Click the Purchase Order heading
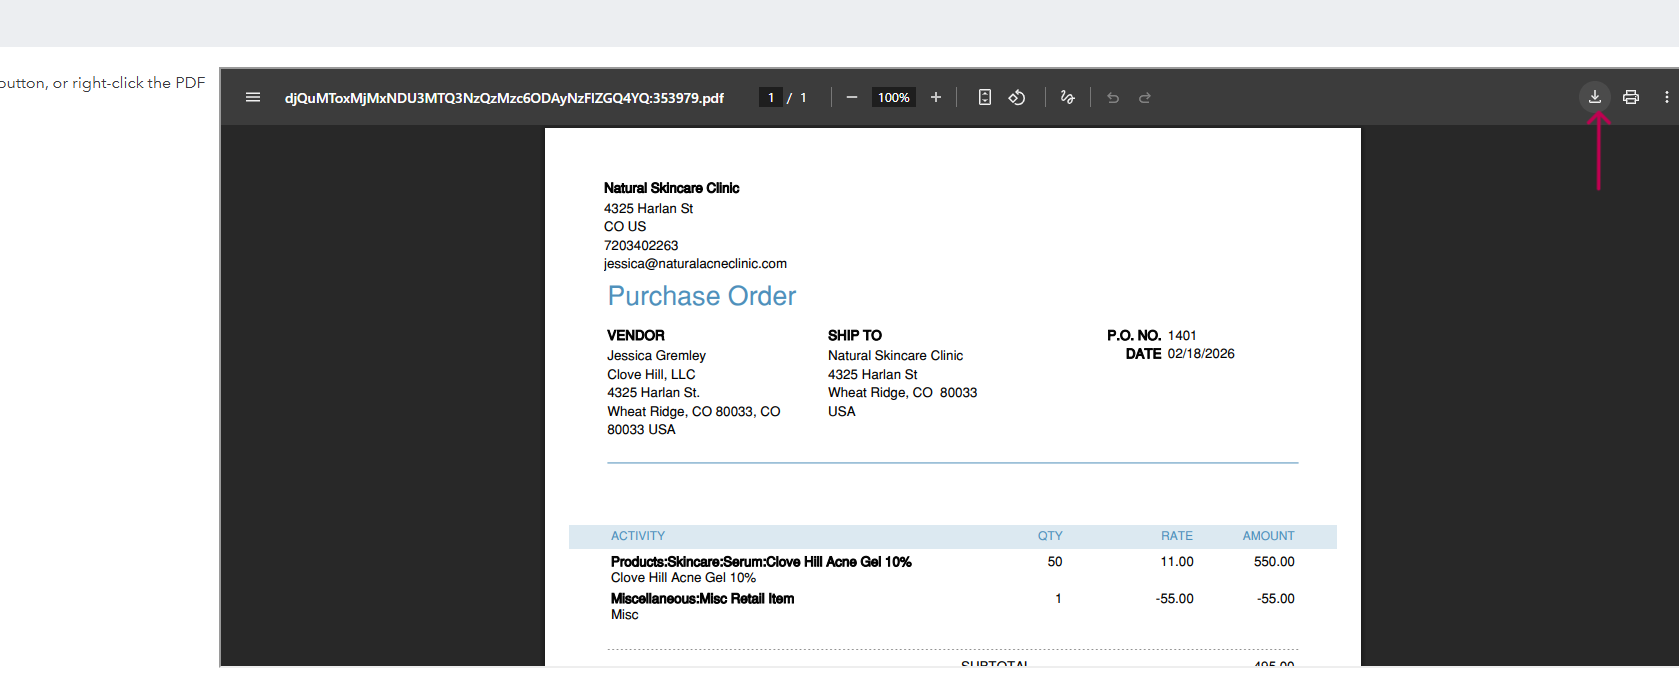Viewport: 1679px width, 685px height. click(702, 296)
